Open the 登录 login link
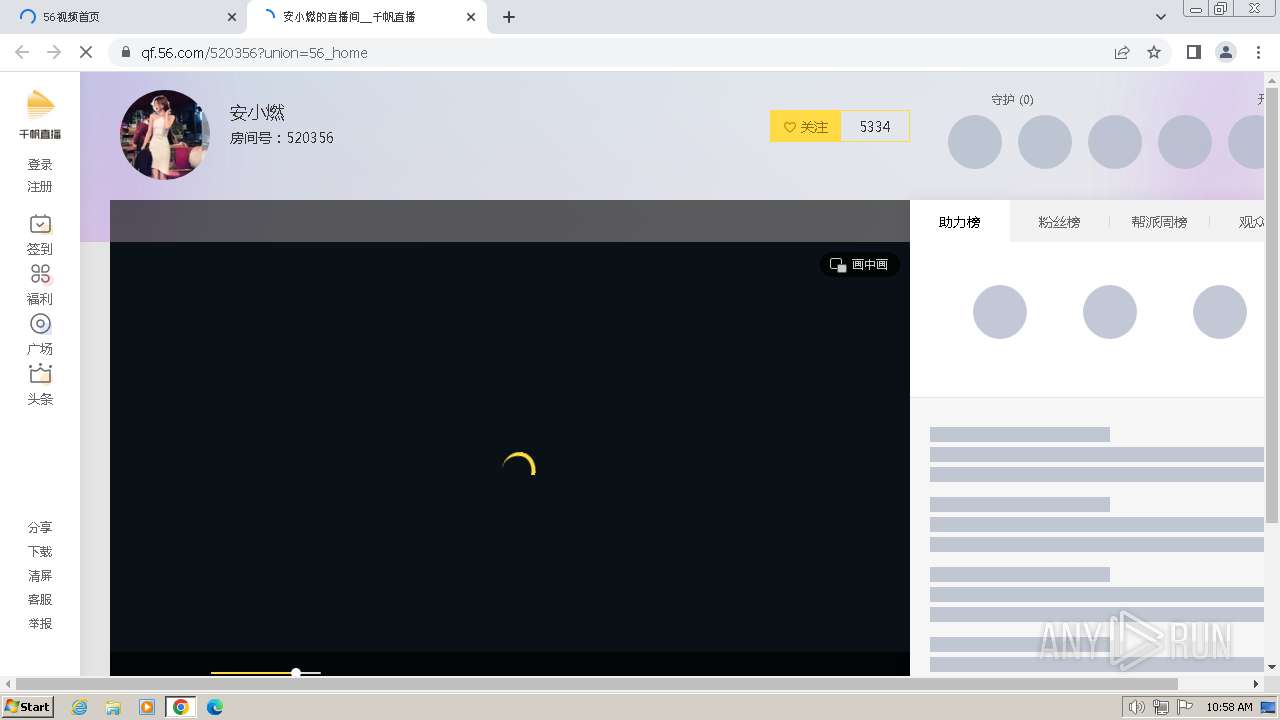 pos(40,164)
